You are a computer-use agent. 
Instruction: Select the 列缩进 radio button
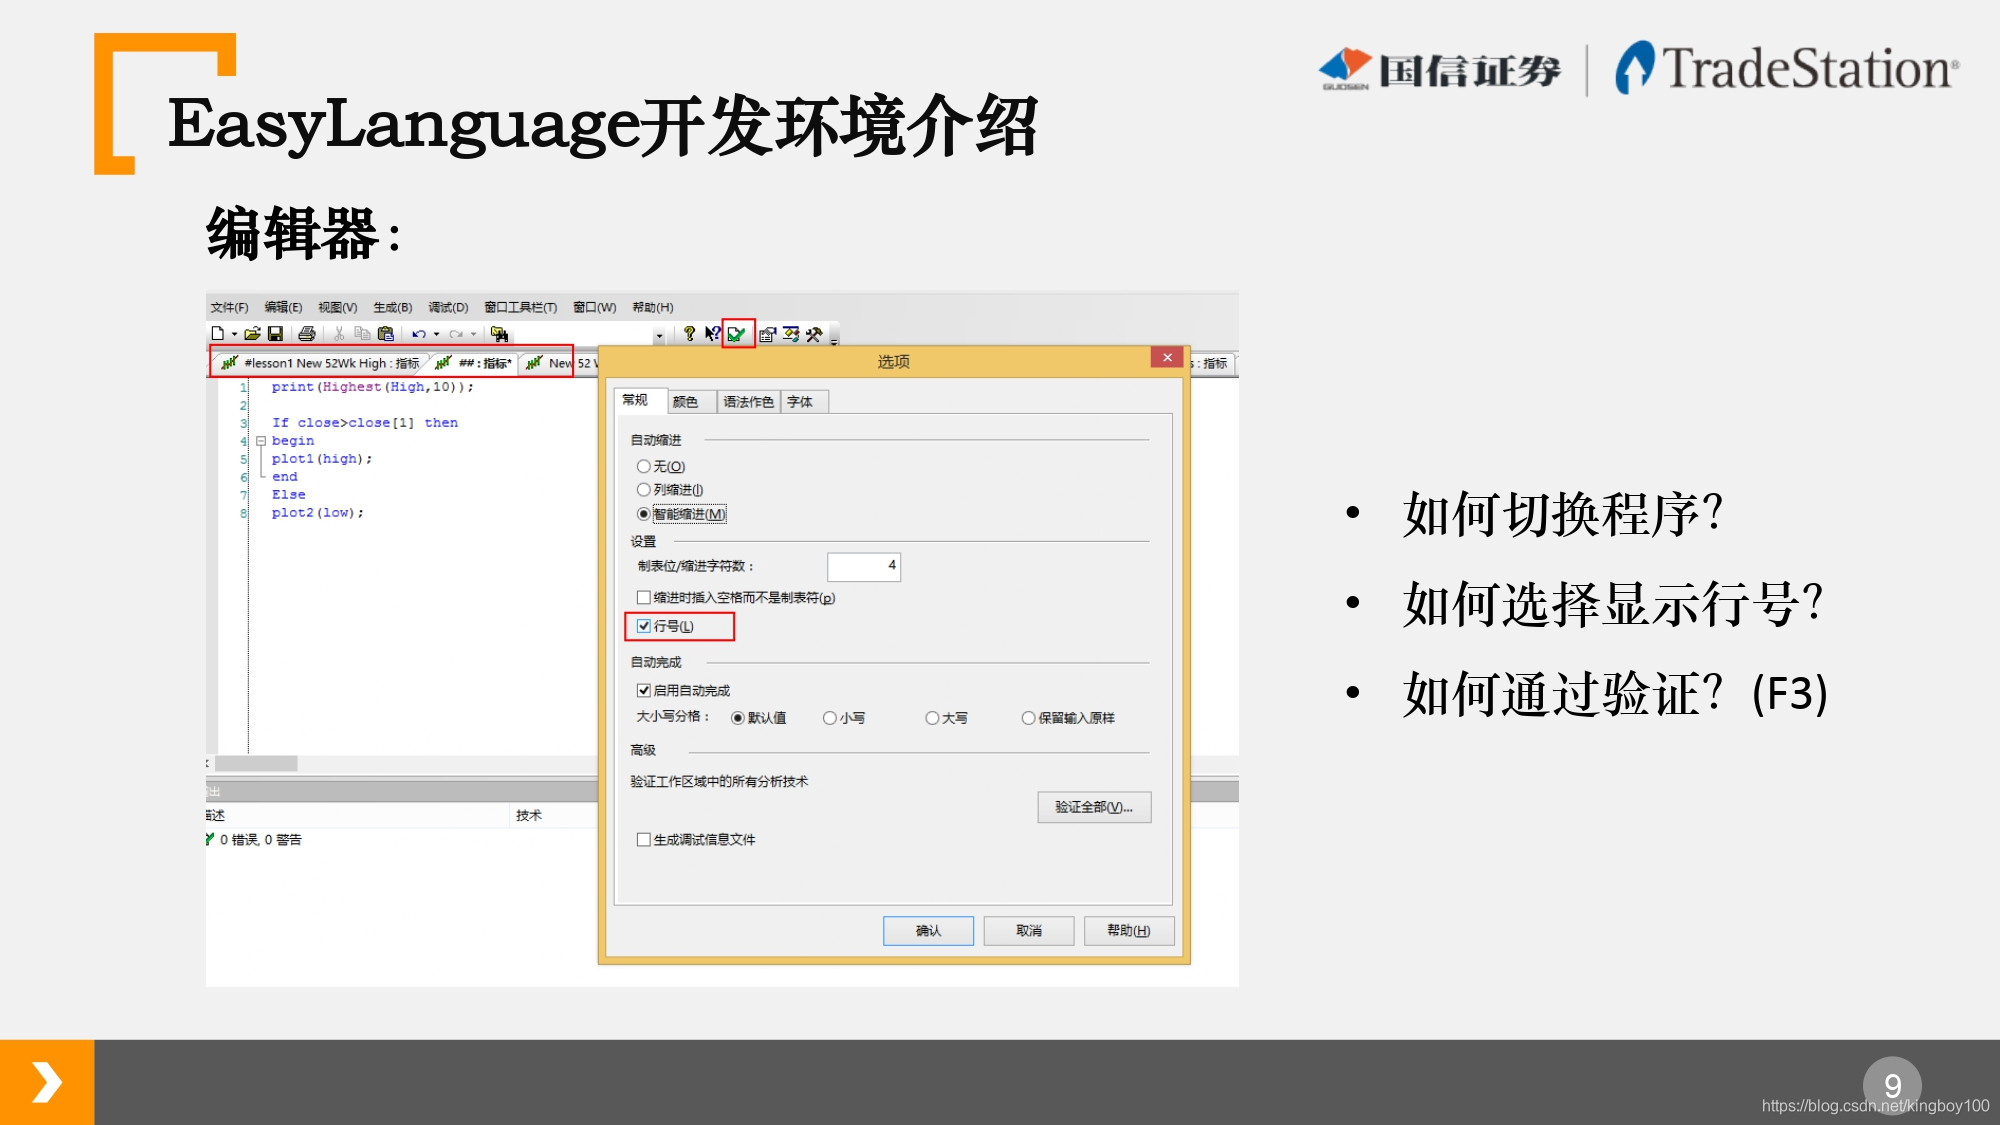pyautogui.click(x=644, y=490)
